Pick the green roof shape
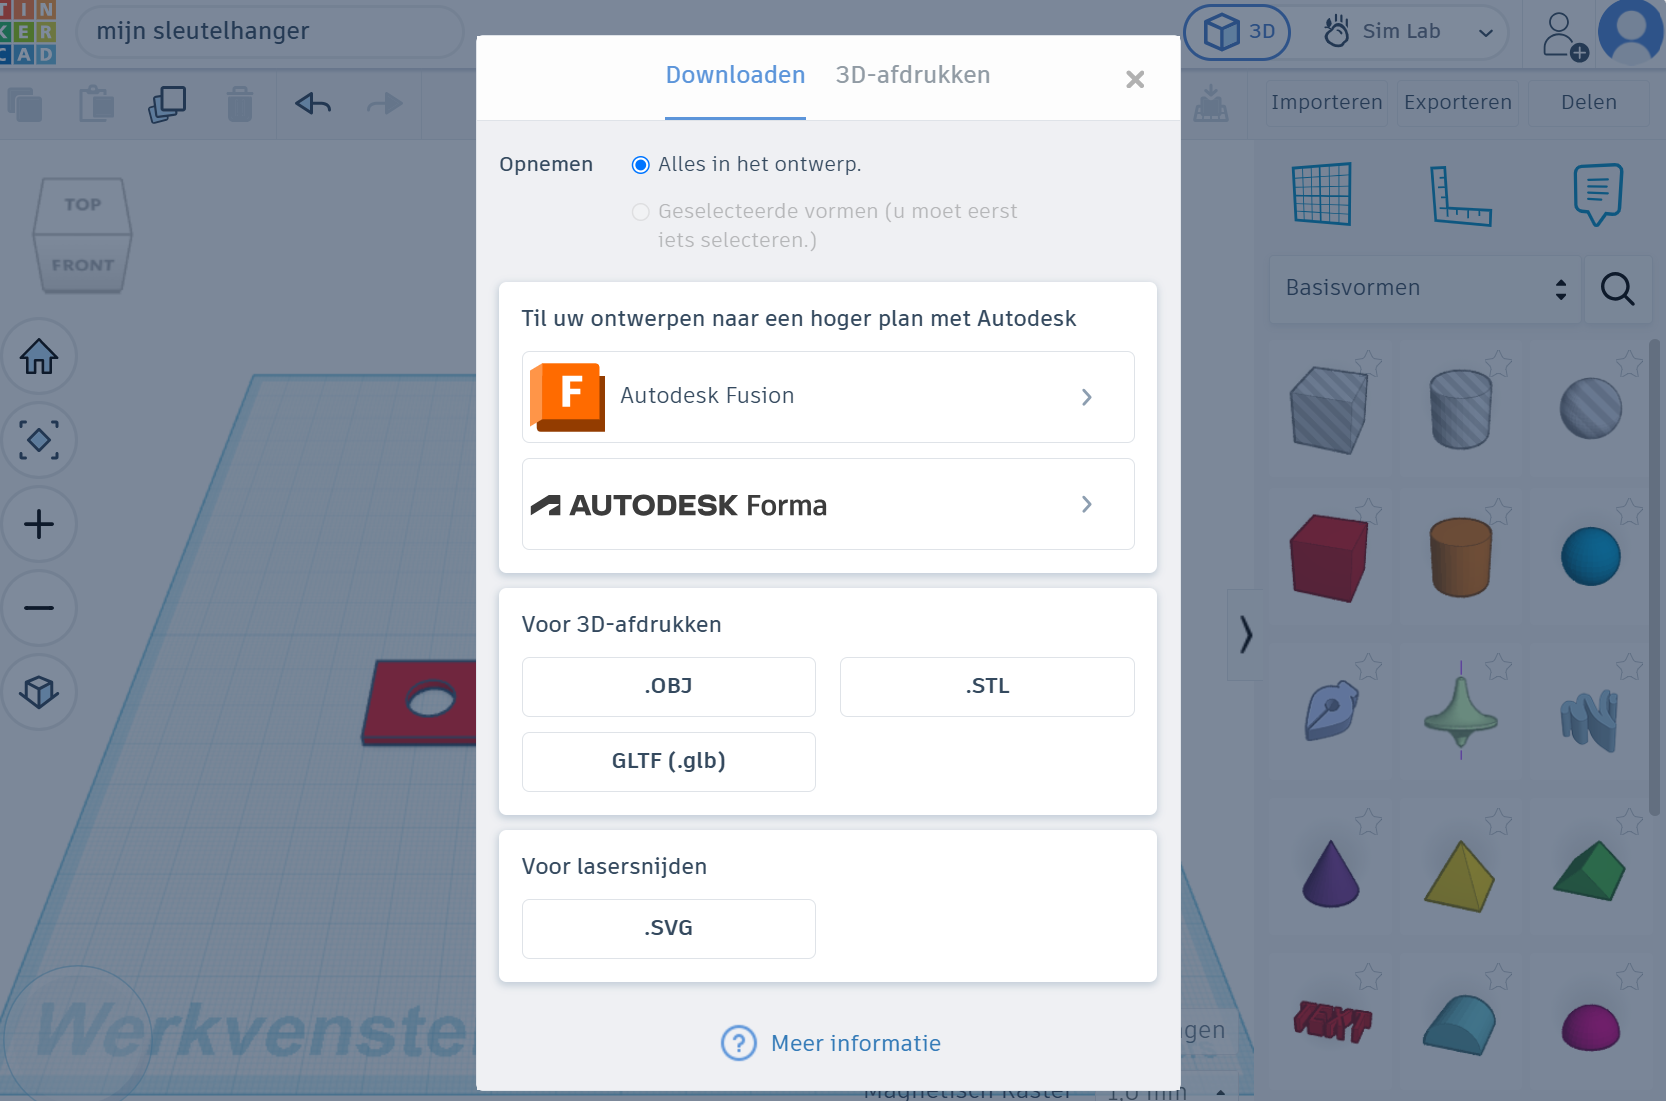This screenshot has width=1666, height=1101. click(x=1590, y=871)
